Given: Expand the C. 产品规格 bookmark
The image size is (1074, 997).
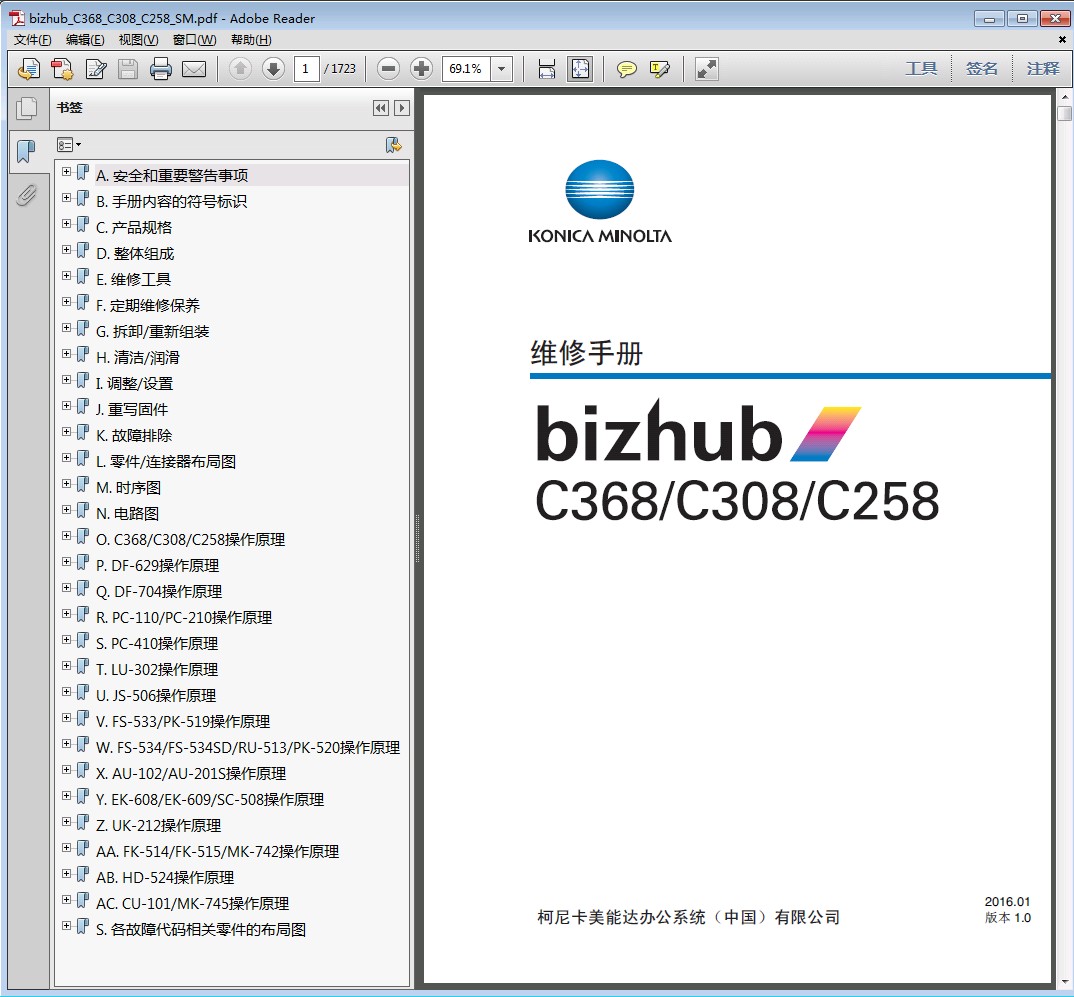Looking at the screenshot, I should click(x=66, y=224).
